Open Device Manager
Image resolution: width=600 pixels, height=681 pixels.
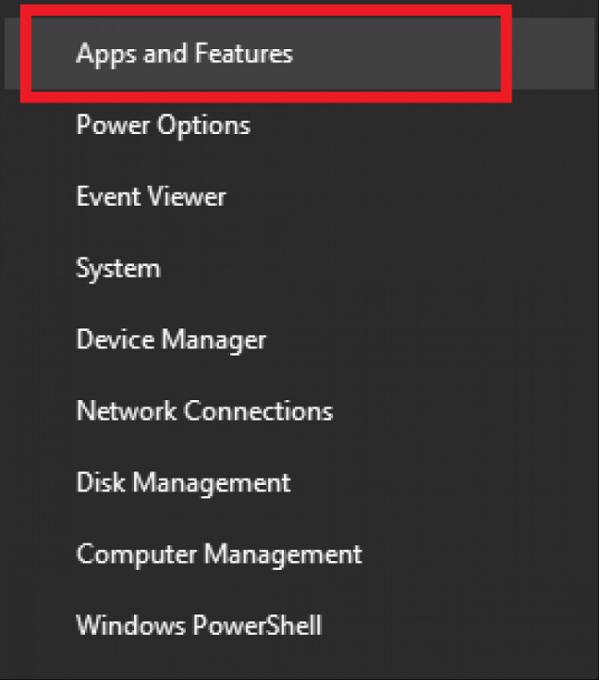click(x=171, y=339)
